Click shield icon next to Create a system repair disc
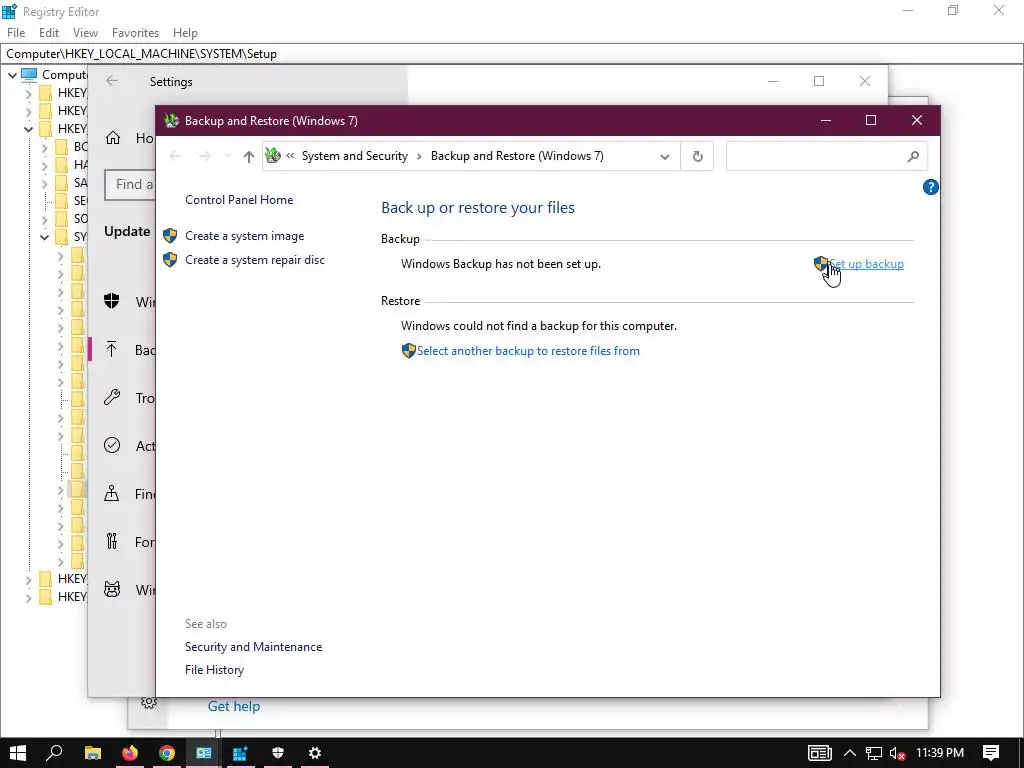The image size is (1024, 768). pos(170,260)
